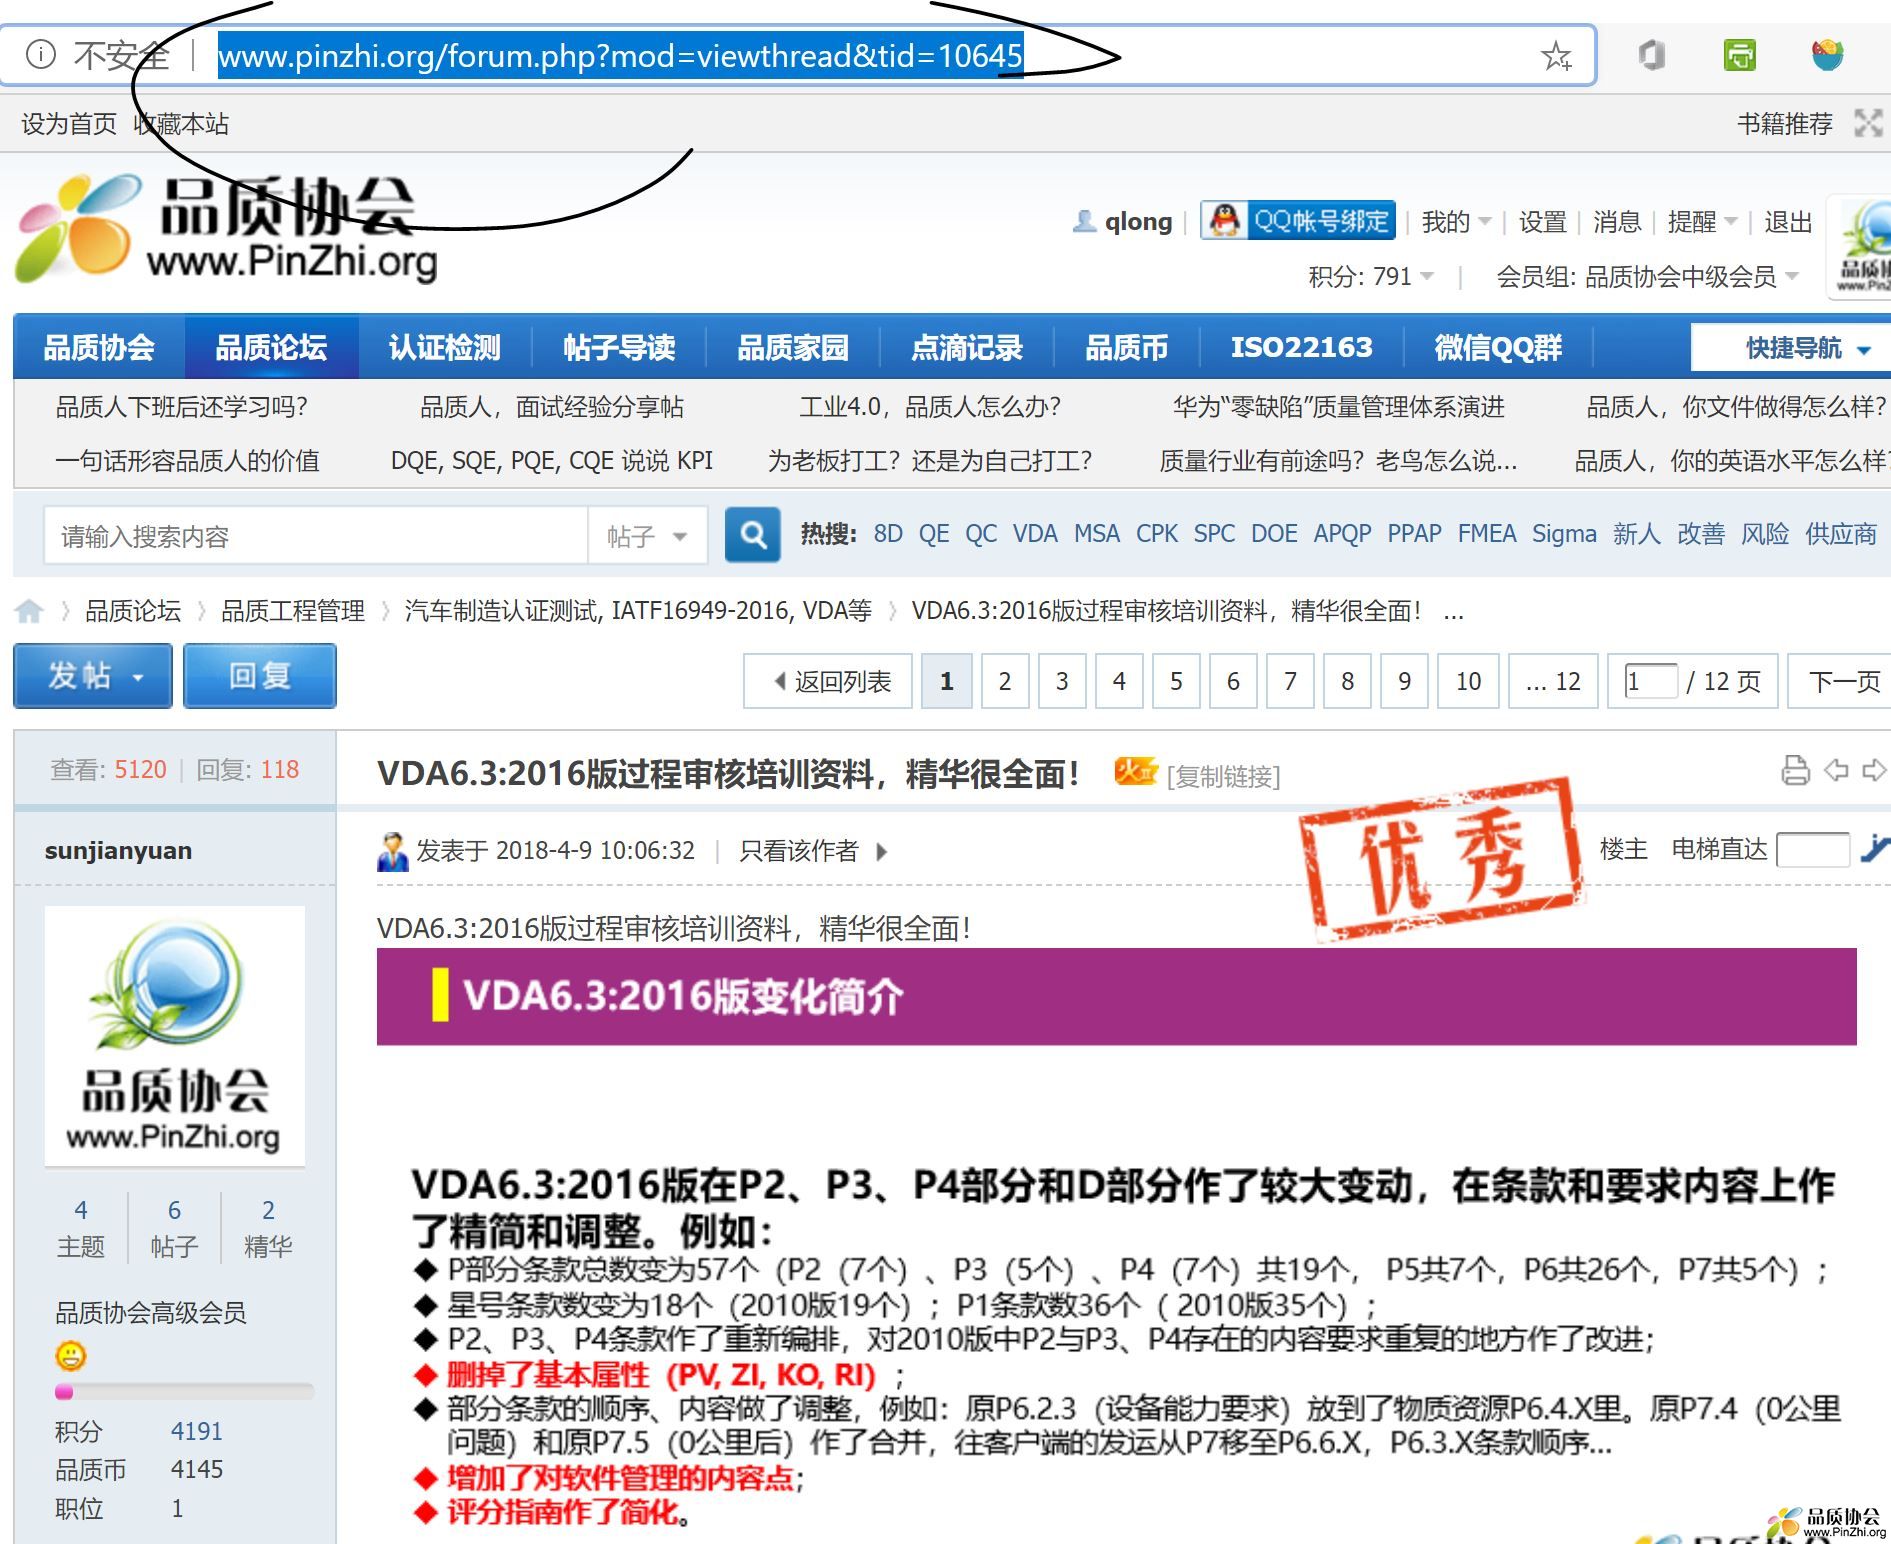The height and width of the screenshot is (1544, 1891).
Task: Click username qlong link
Action: click(x=1138, y=221)
